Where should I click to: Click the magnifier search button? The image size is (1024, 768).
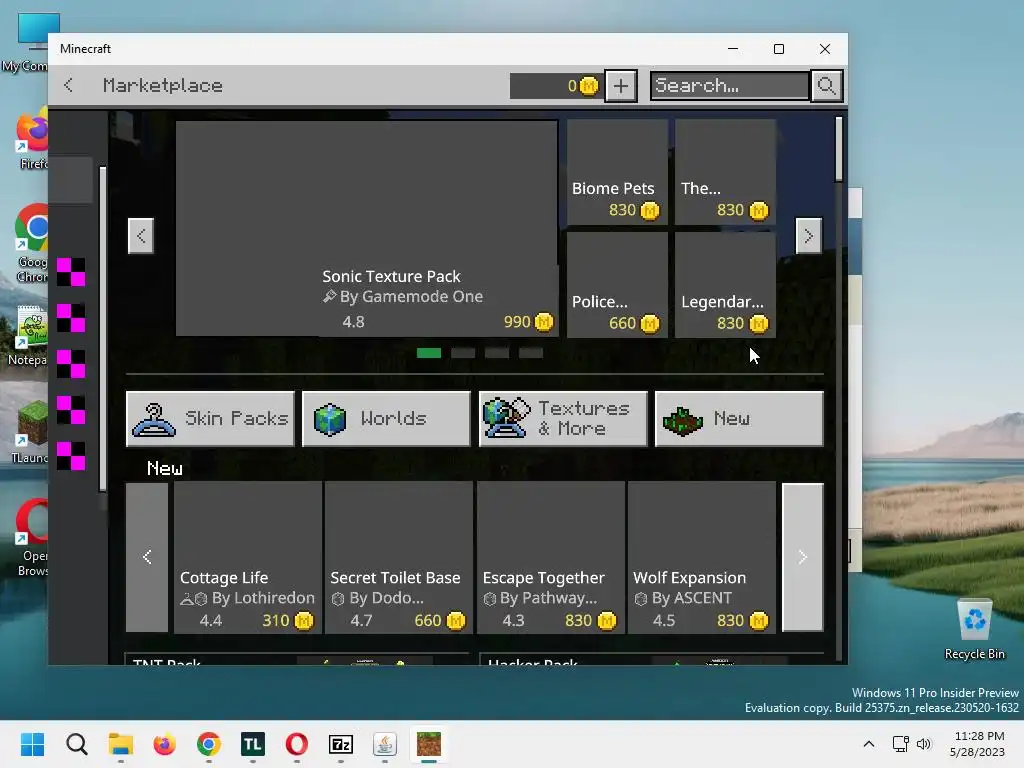click(x=826, y=86)
